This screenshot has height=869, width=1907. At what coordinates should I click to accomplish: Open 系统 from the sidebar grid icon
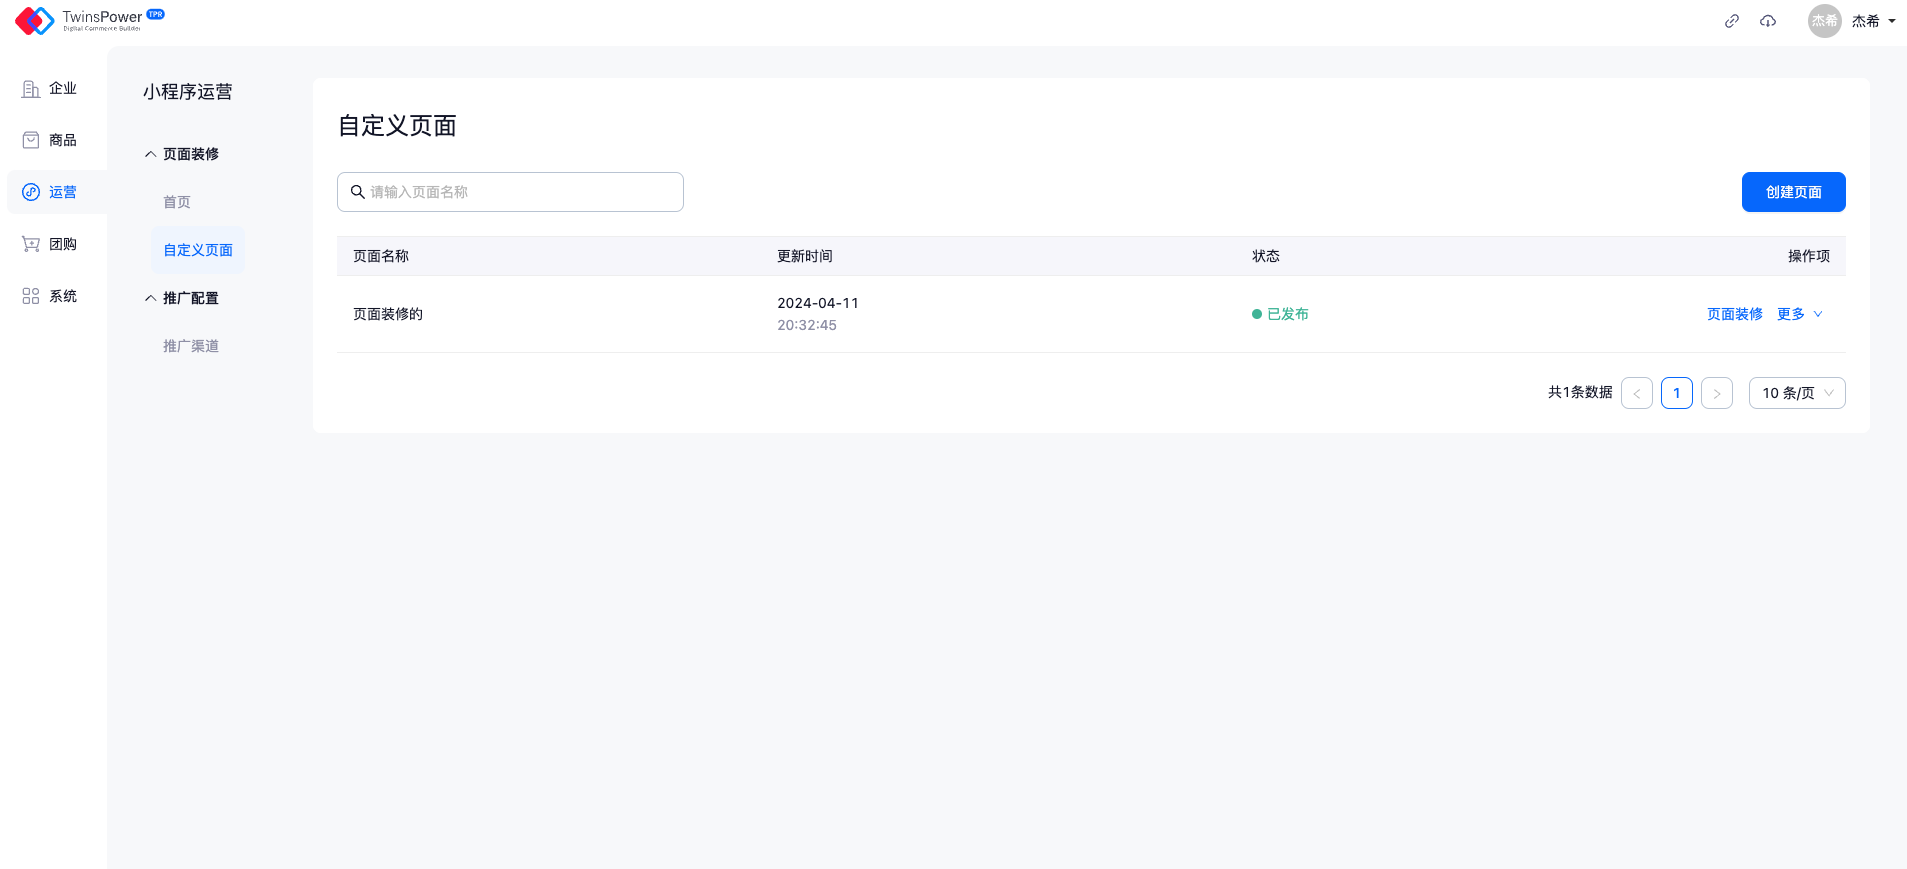[31, 296]
